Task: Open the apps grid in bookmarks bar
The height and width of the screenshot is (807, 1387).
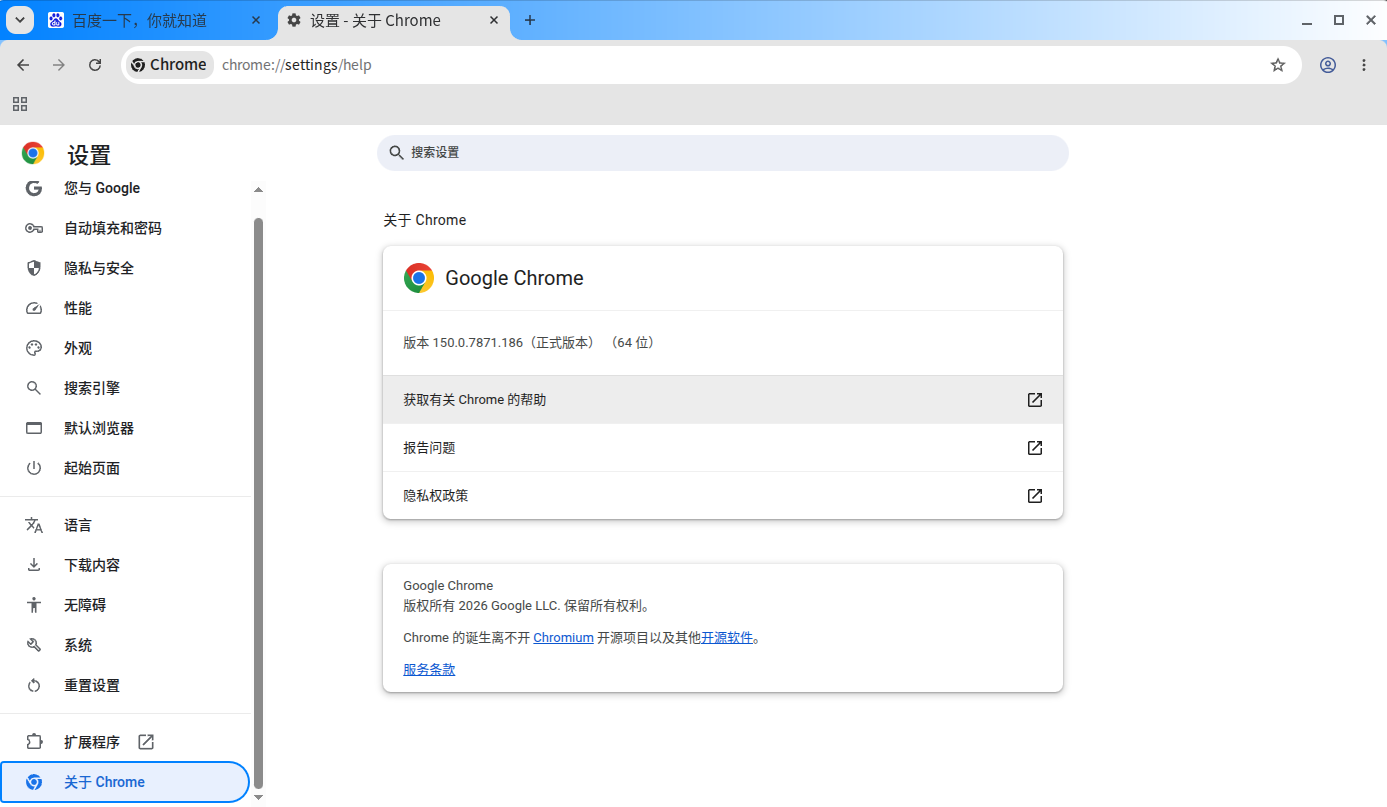Action: coord(20,104)
